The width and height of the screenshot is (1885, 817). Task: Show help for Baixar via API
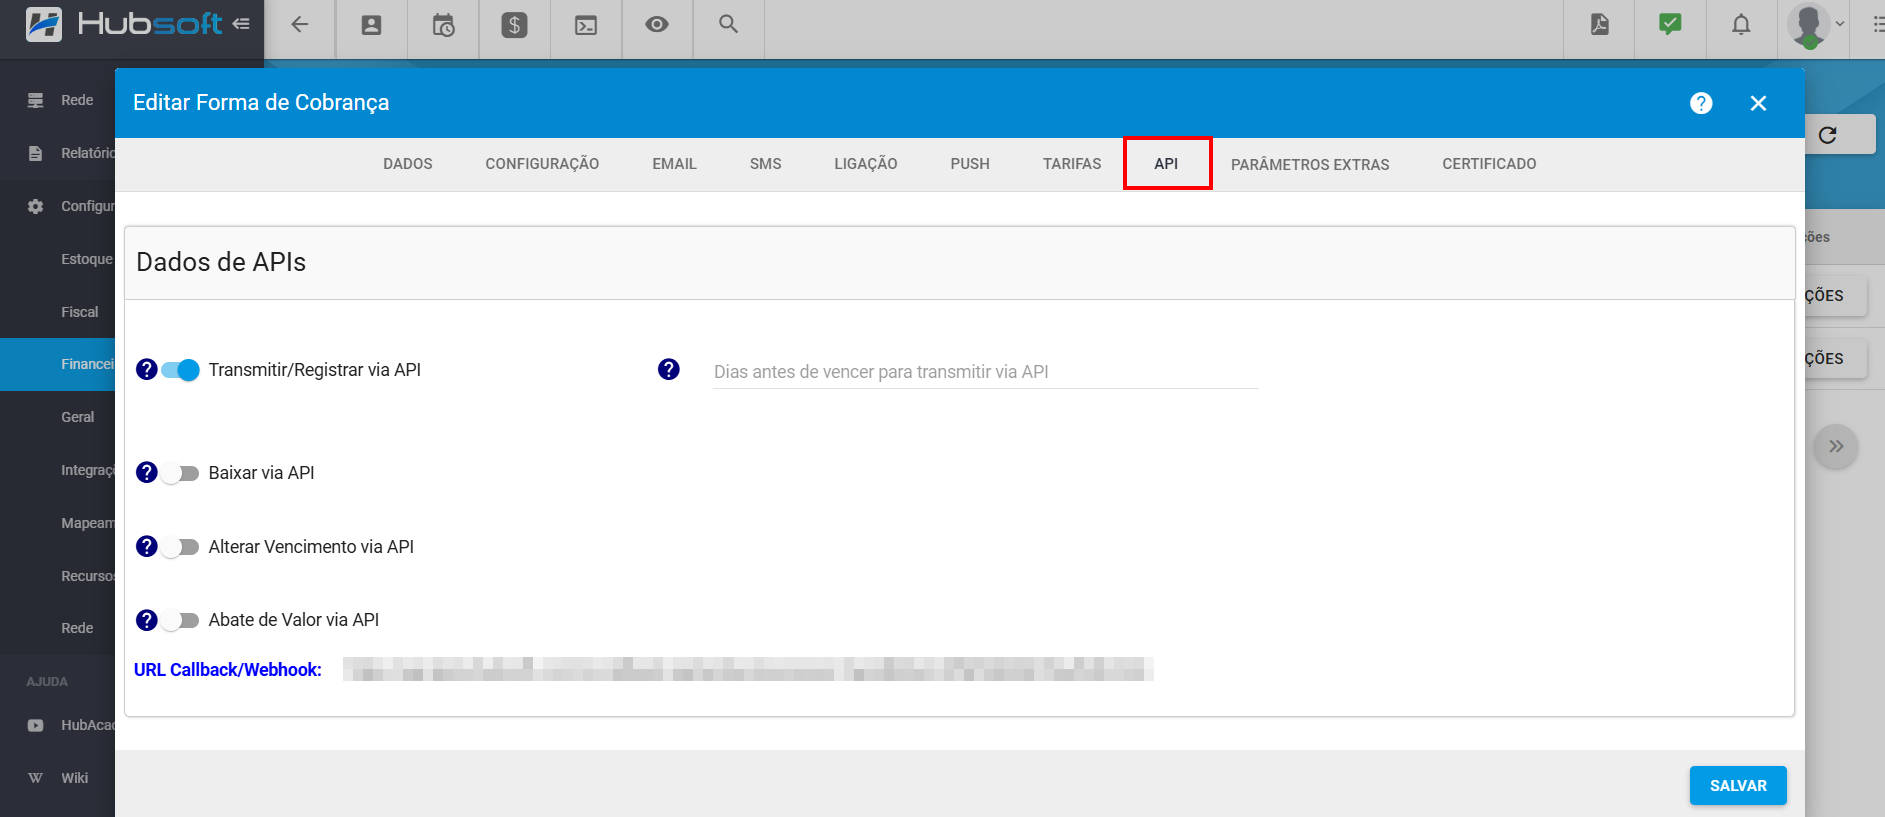coord(147,472)
